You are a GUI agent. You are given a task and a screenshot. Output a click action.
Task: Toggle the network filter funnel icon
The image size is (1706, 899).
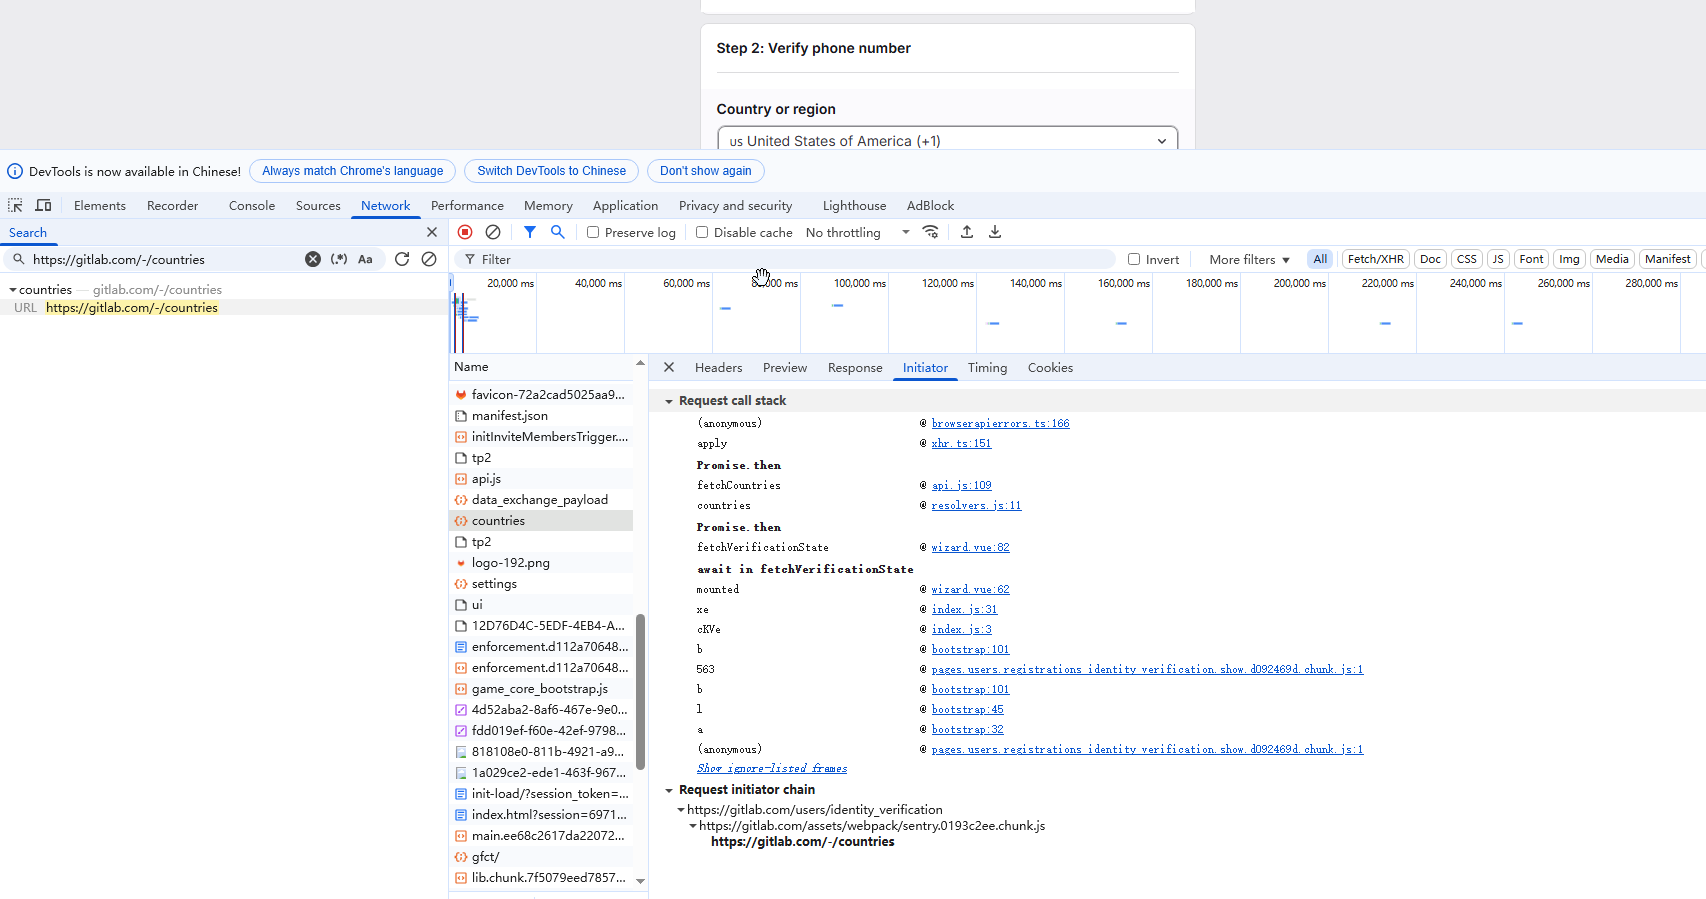530,232
